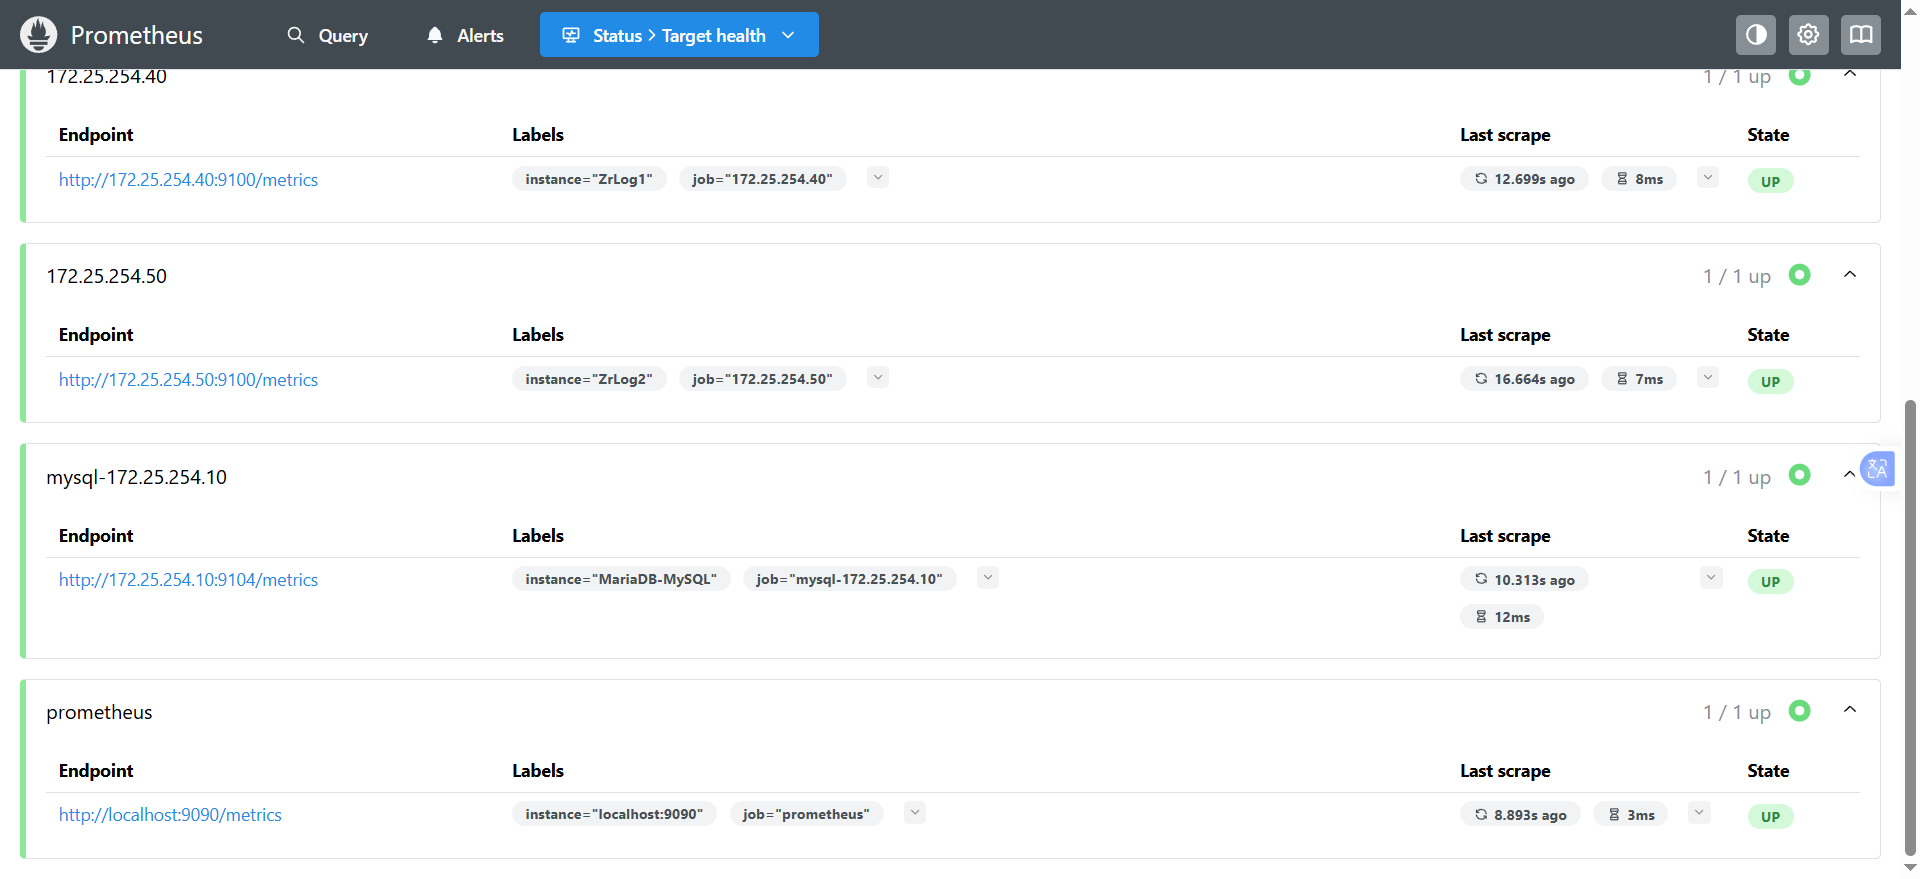Click the 12ms scrape duration badge
This screenshot has width=1920, height=879.
(x=1502, y=617)
